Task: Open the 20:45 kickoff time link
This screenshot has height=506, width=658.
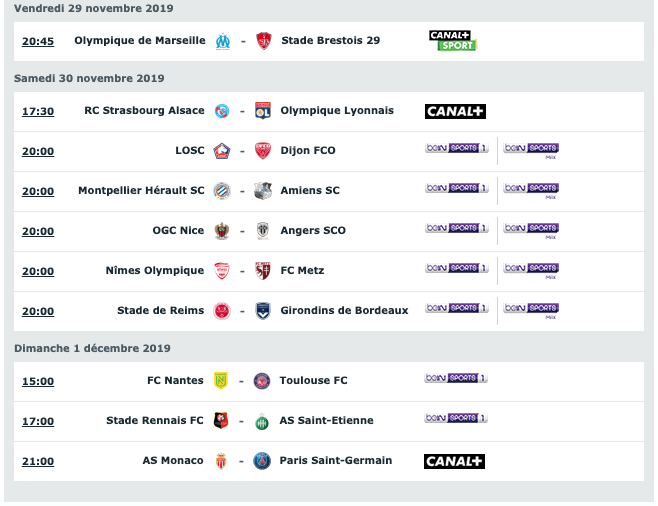Action: (x=38, y=42)
